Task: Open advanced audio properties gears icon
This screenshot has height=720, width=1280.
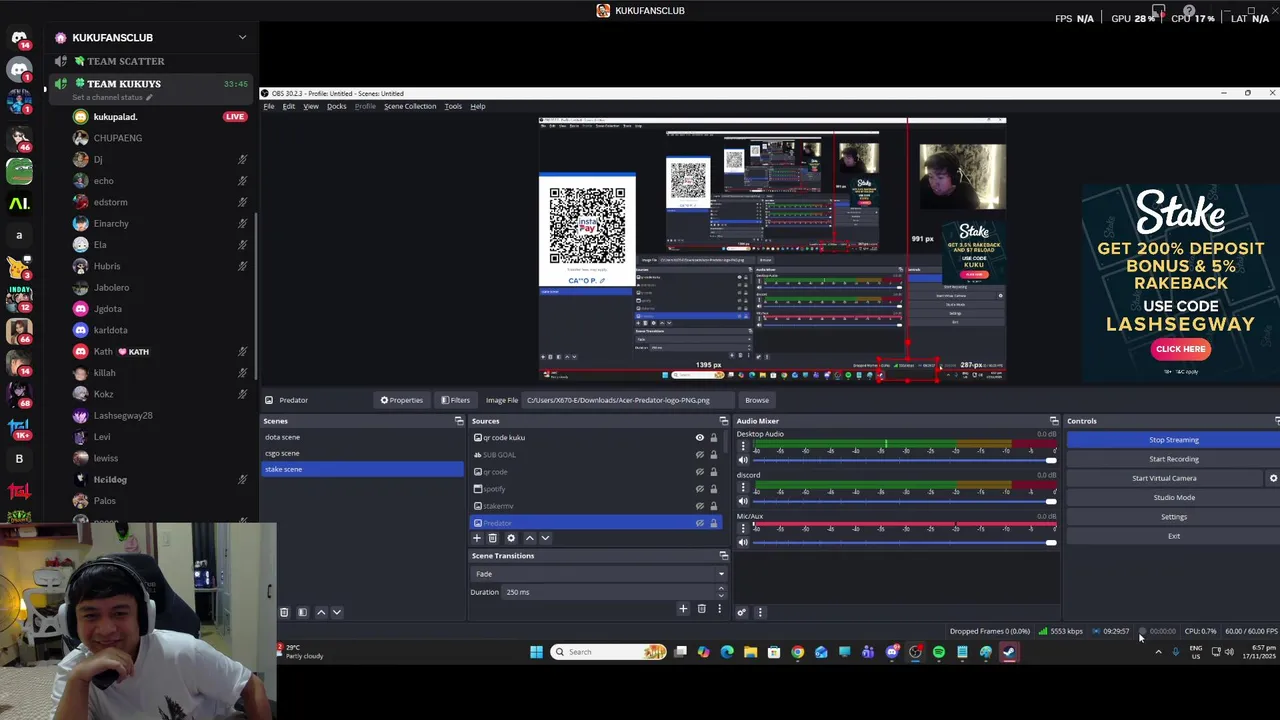Action: click(741, 612)
